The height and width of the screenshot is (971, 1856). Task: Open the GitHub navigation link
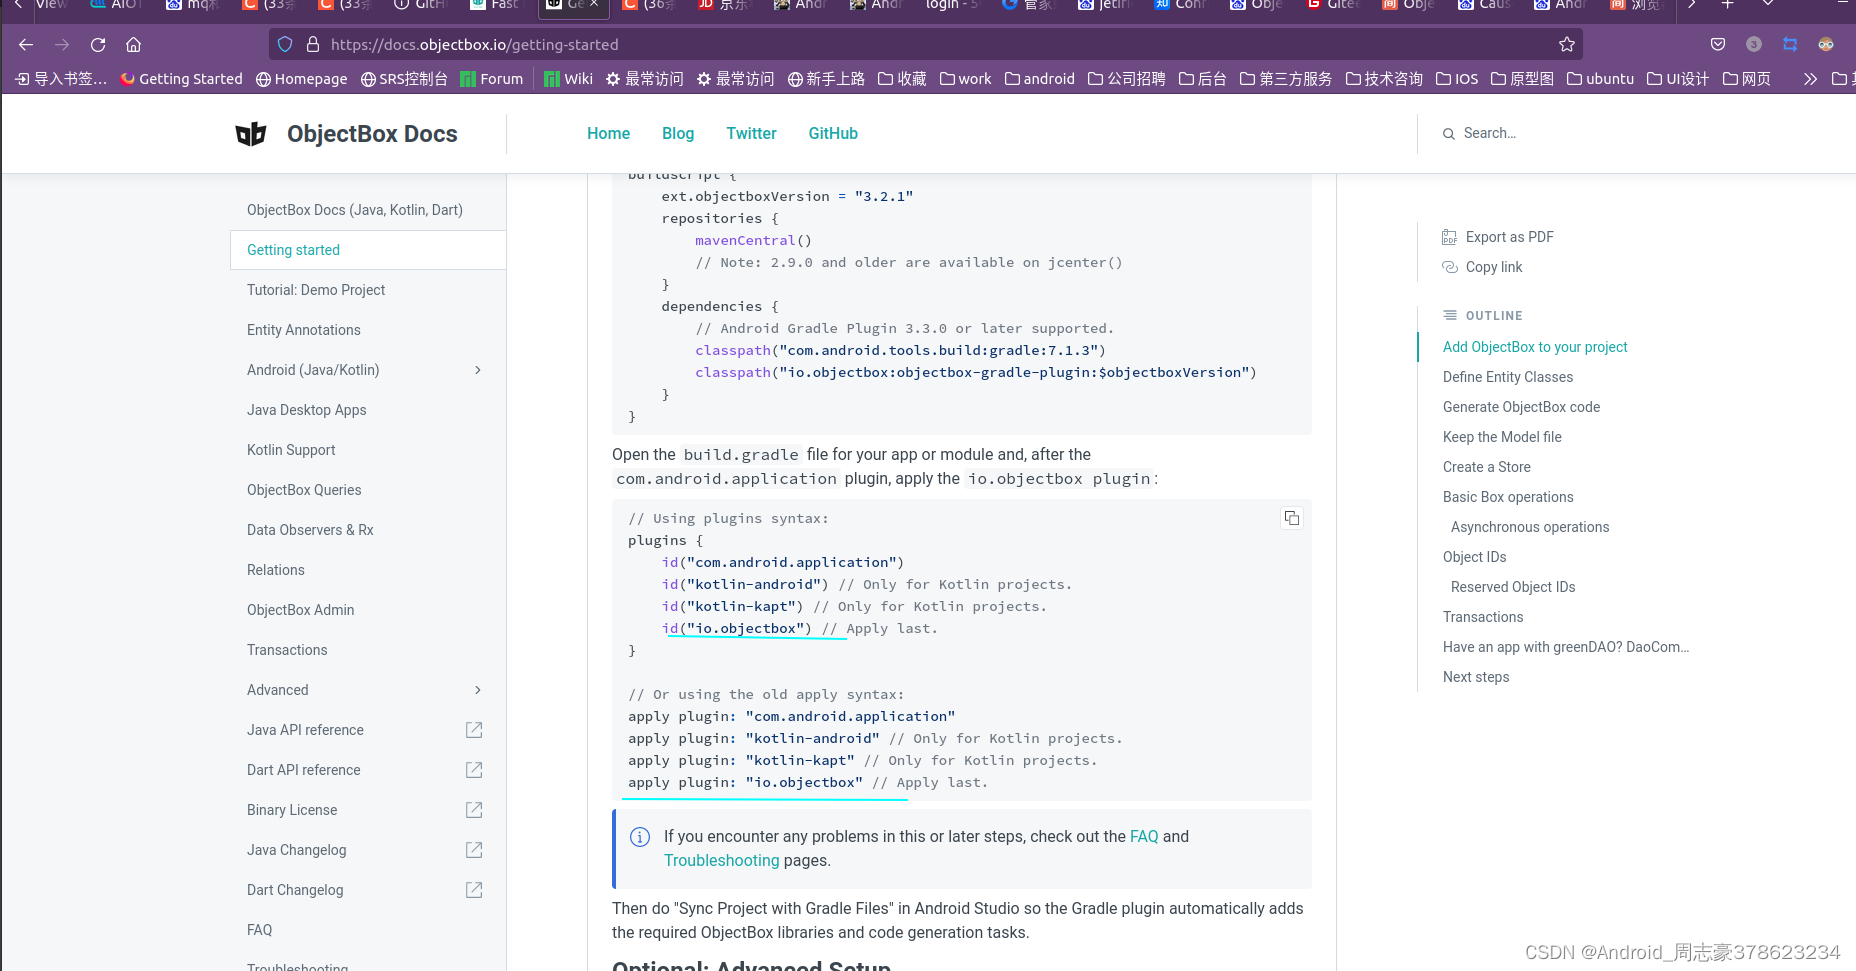click(833, 133)
